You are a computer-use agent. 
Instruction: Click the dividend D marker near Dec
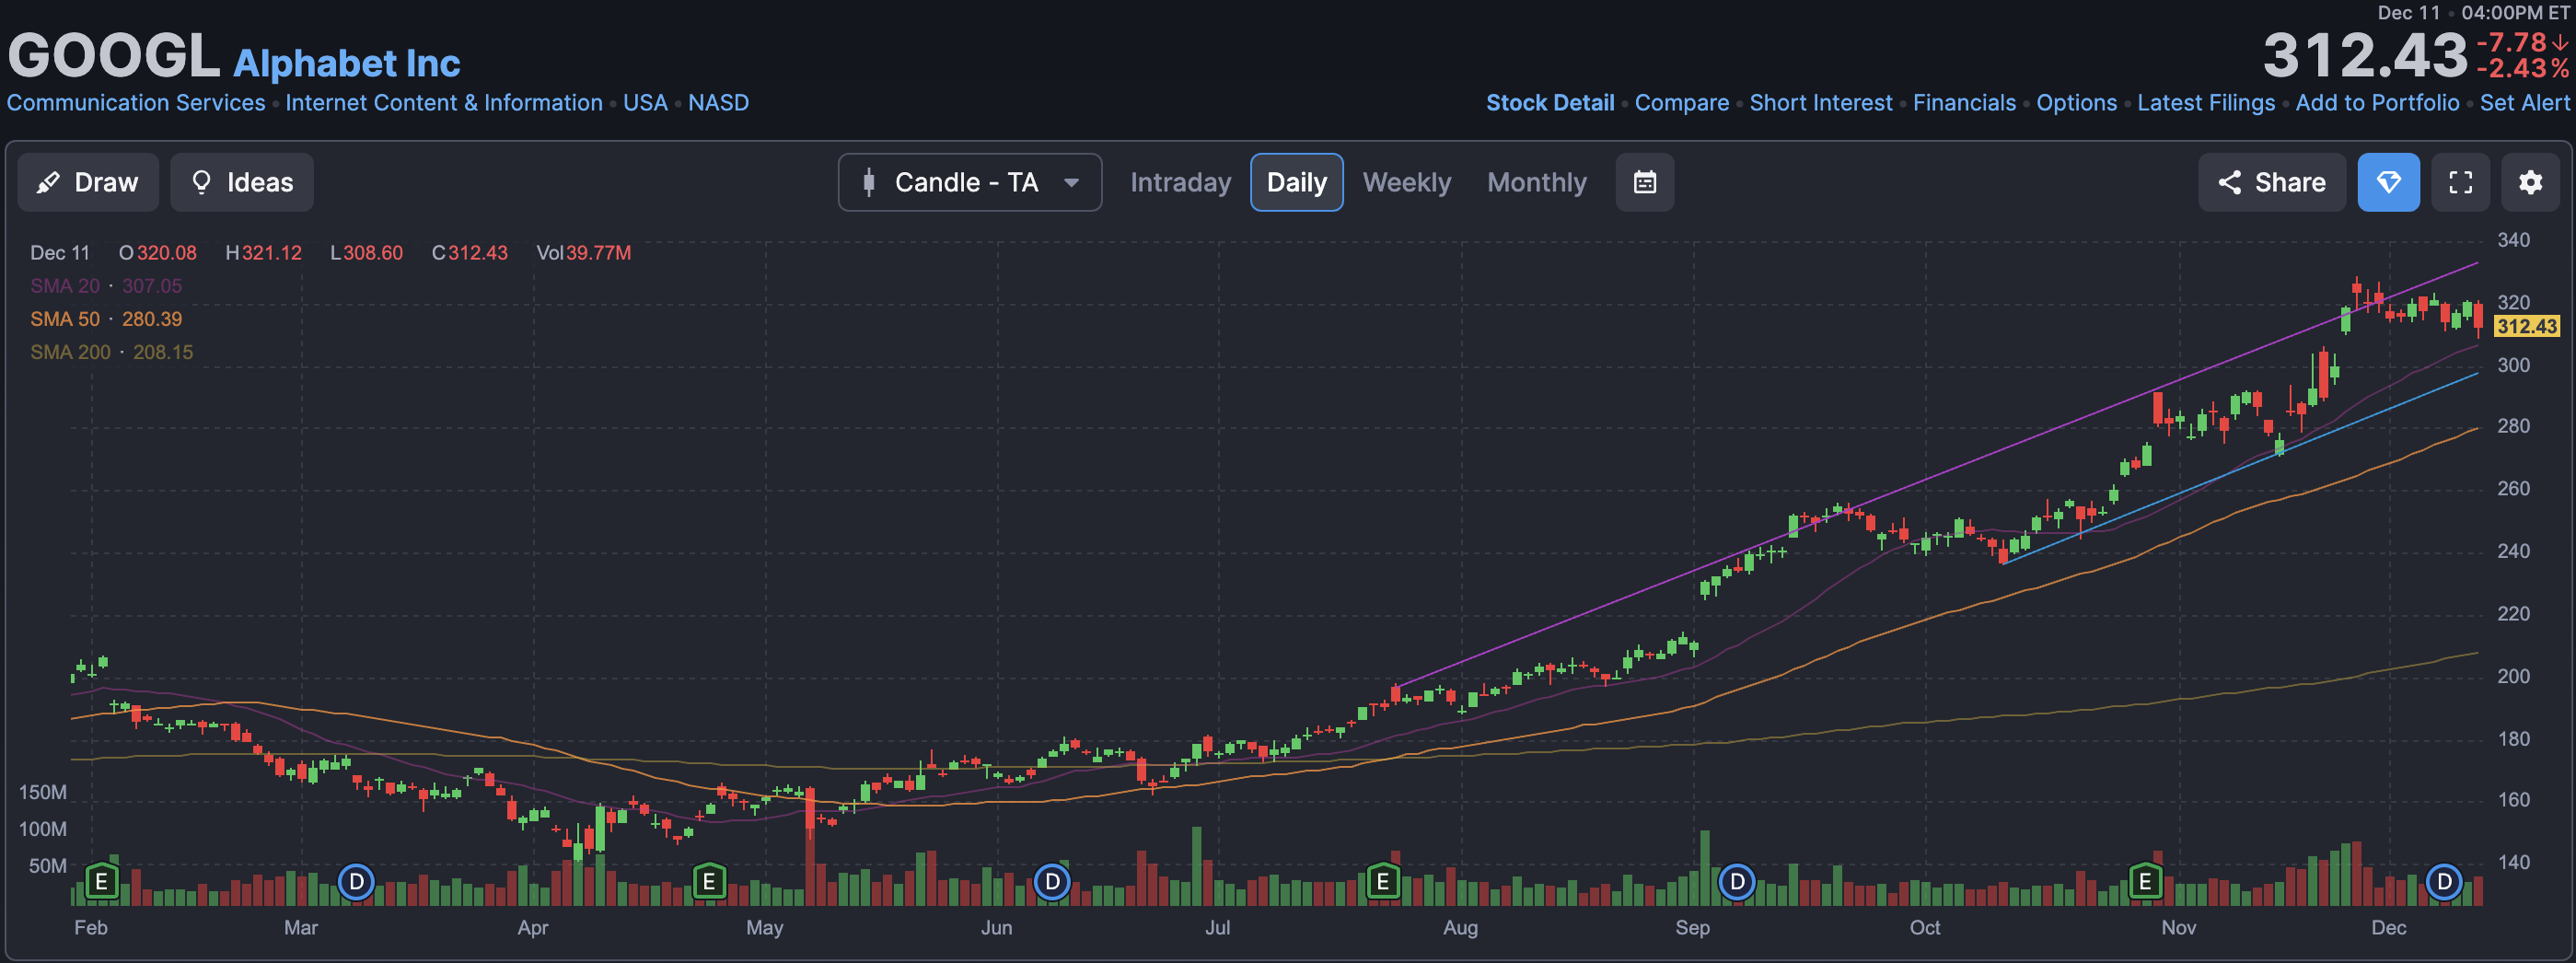click(x=2444, y=882)
